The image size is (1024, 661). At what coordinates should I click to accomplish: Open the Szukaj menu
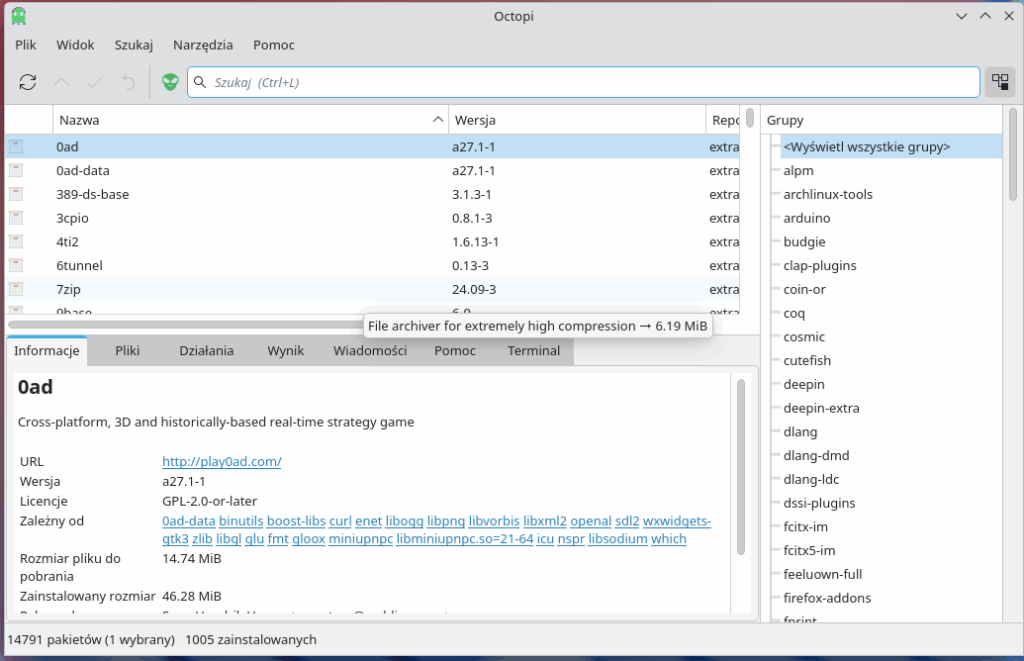click(x=134, y=45)
